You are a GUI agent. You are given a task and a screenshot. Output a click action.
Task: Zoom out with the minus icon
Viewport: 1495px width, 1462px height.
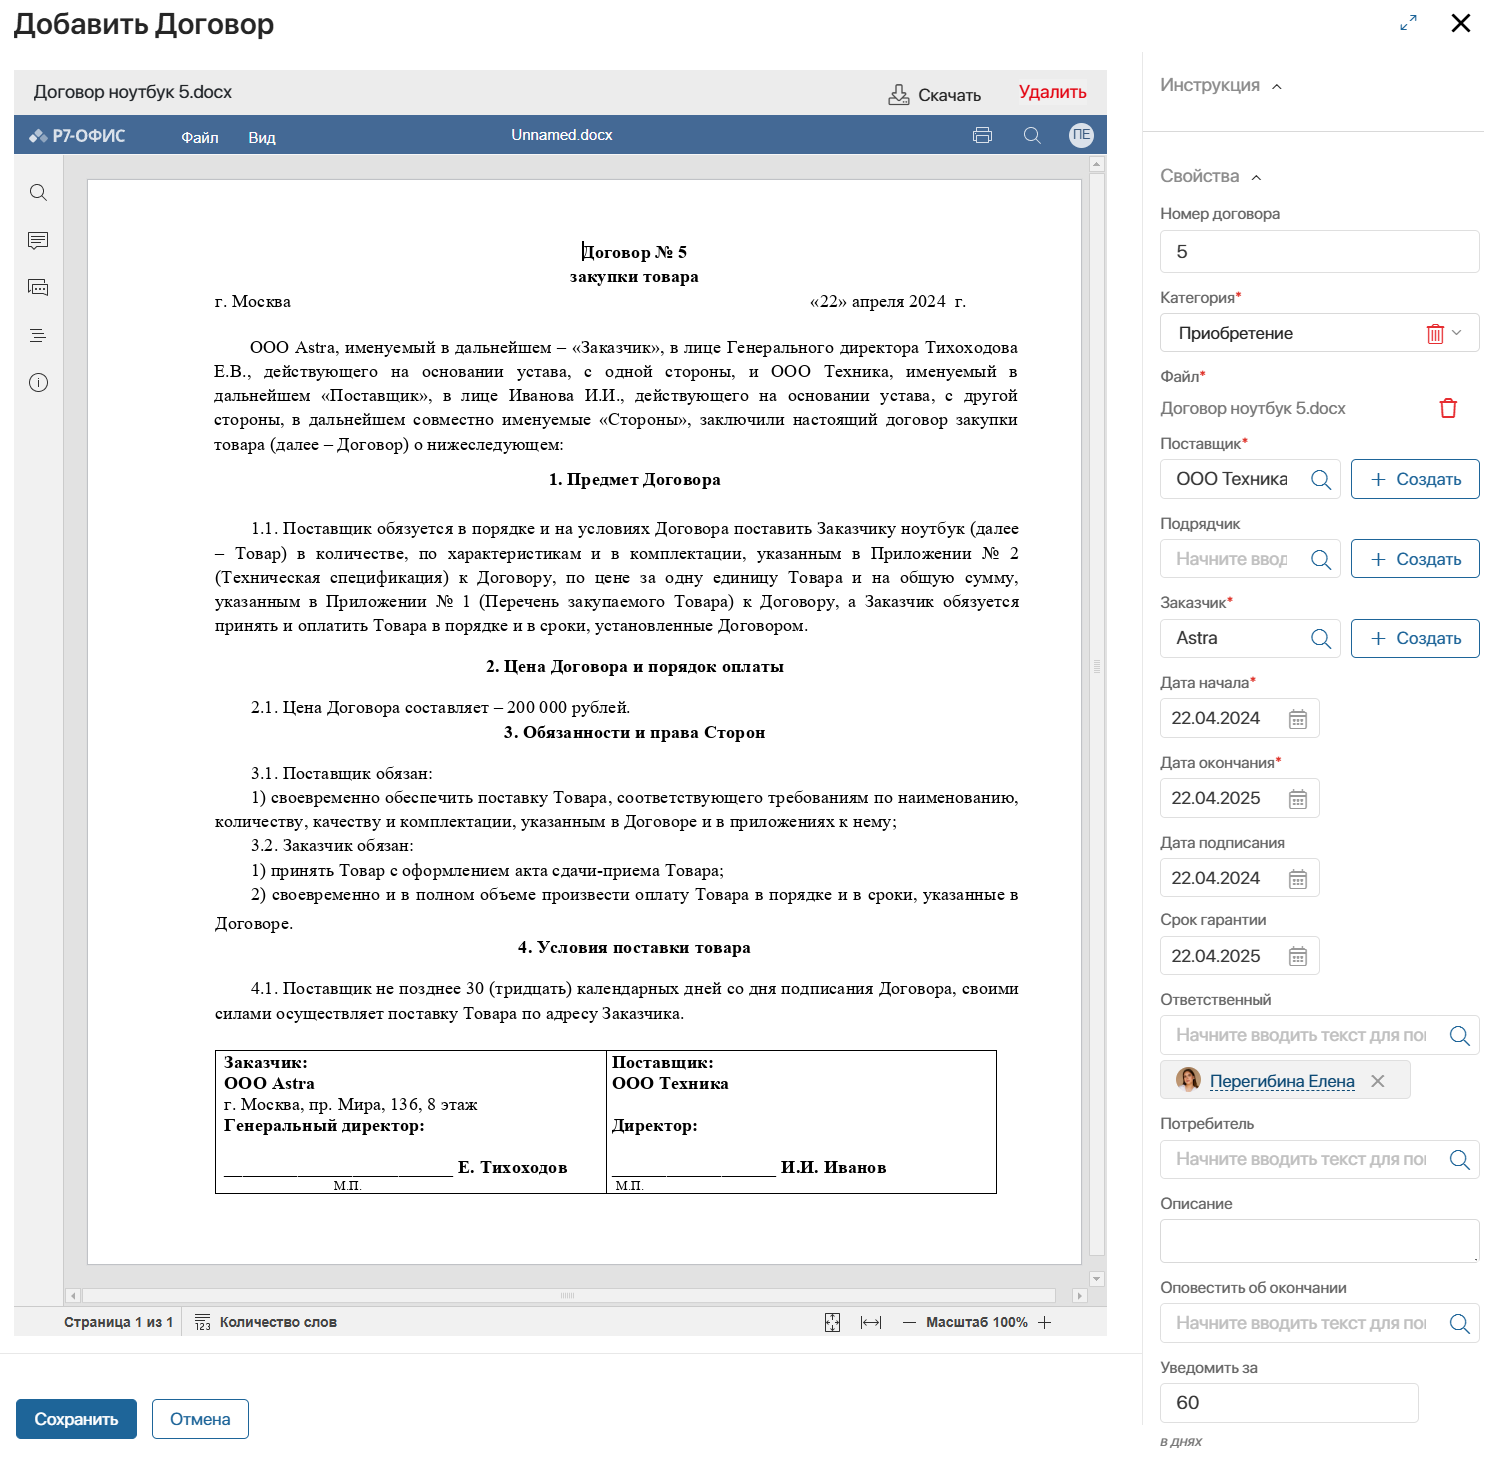(909, 1322)
